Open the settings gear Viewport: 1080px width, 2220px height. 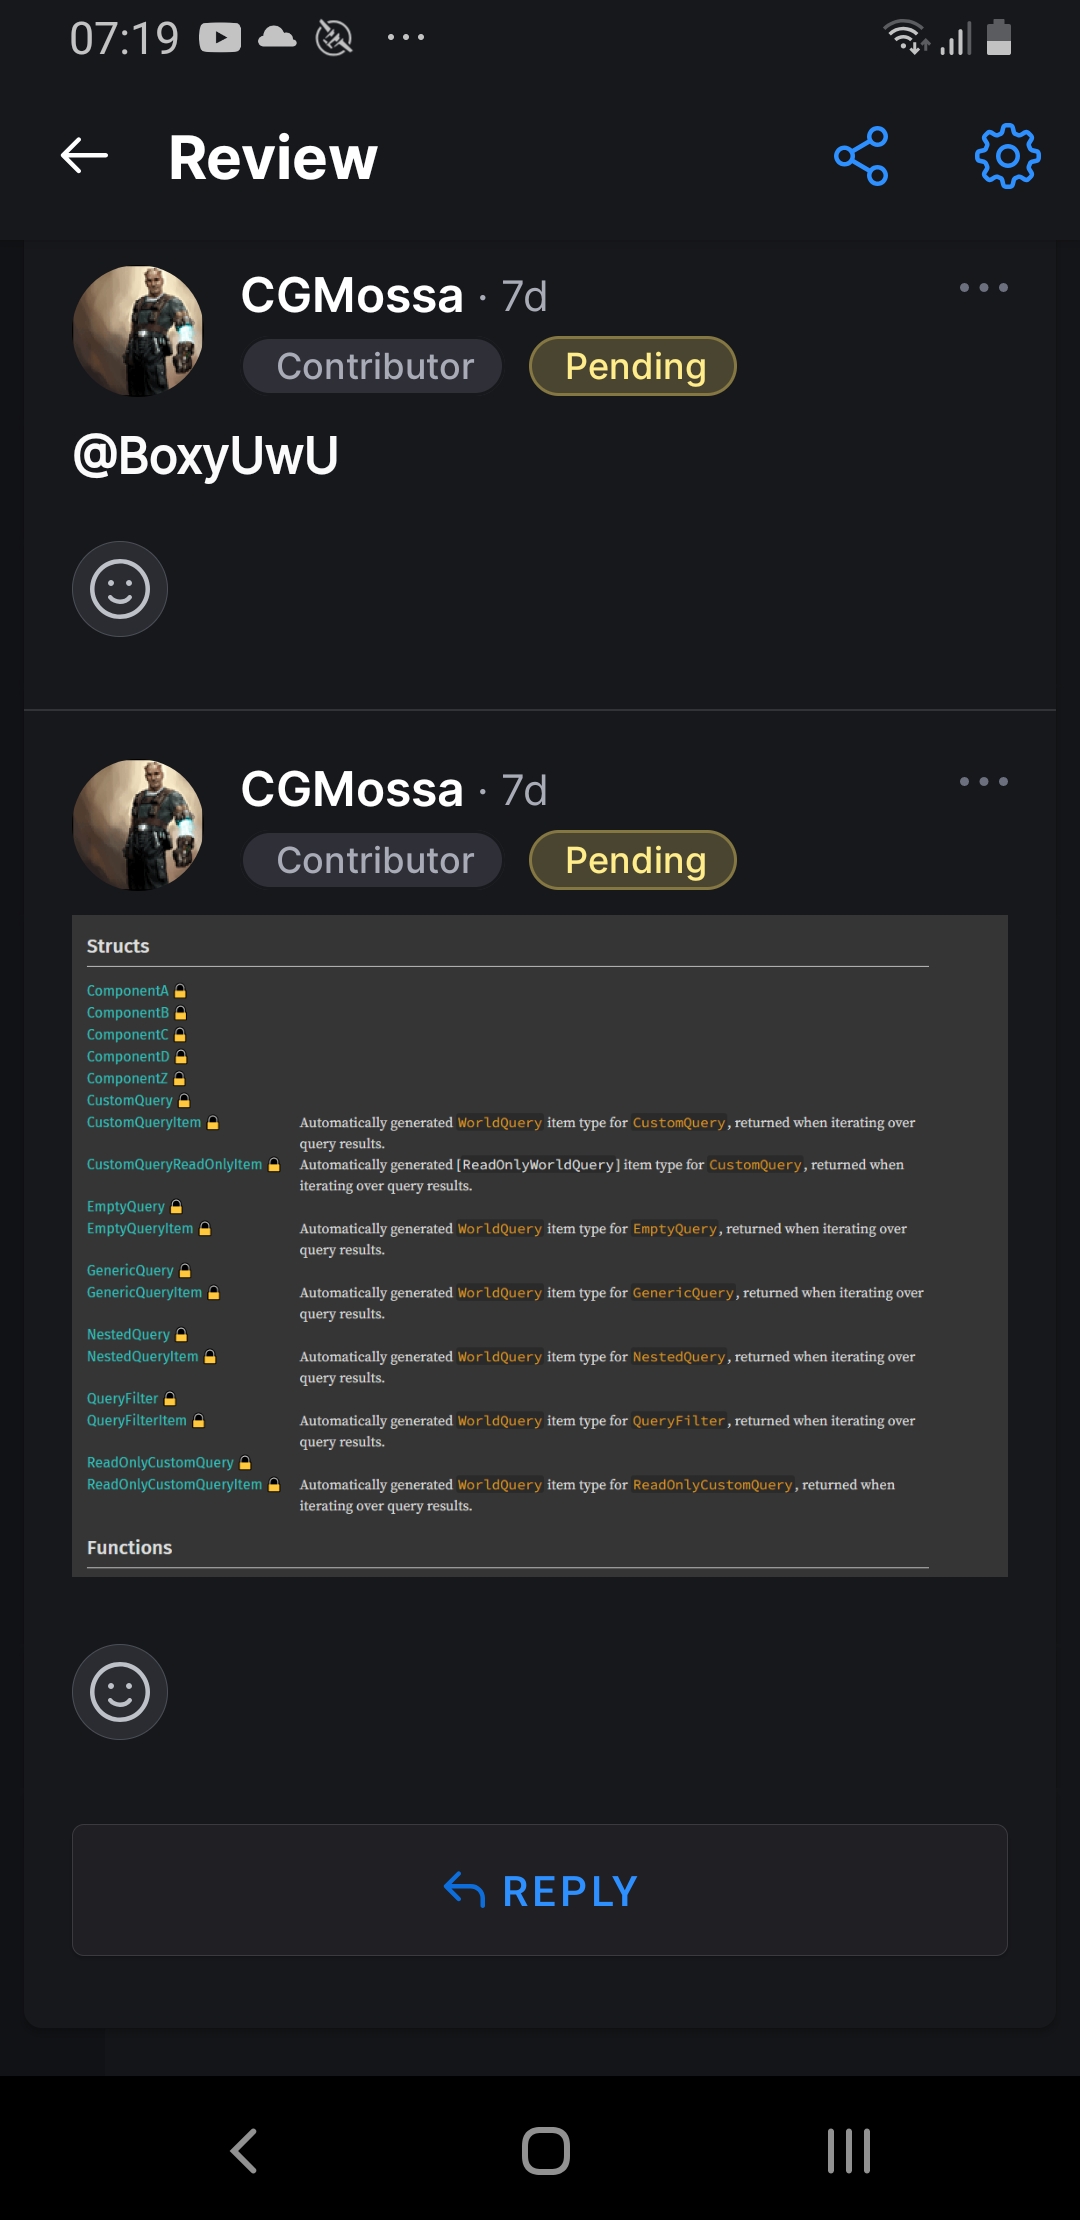1005,157
